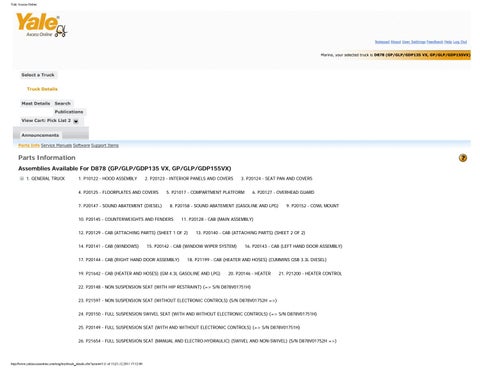The image size is (480, 371).
Task: Open the About link in header
Action: click(x=396, y=42)
